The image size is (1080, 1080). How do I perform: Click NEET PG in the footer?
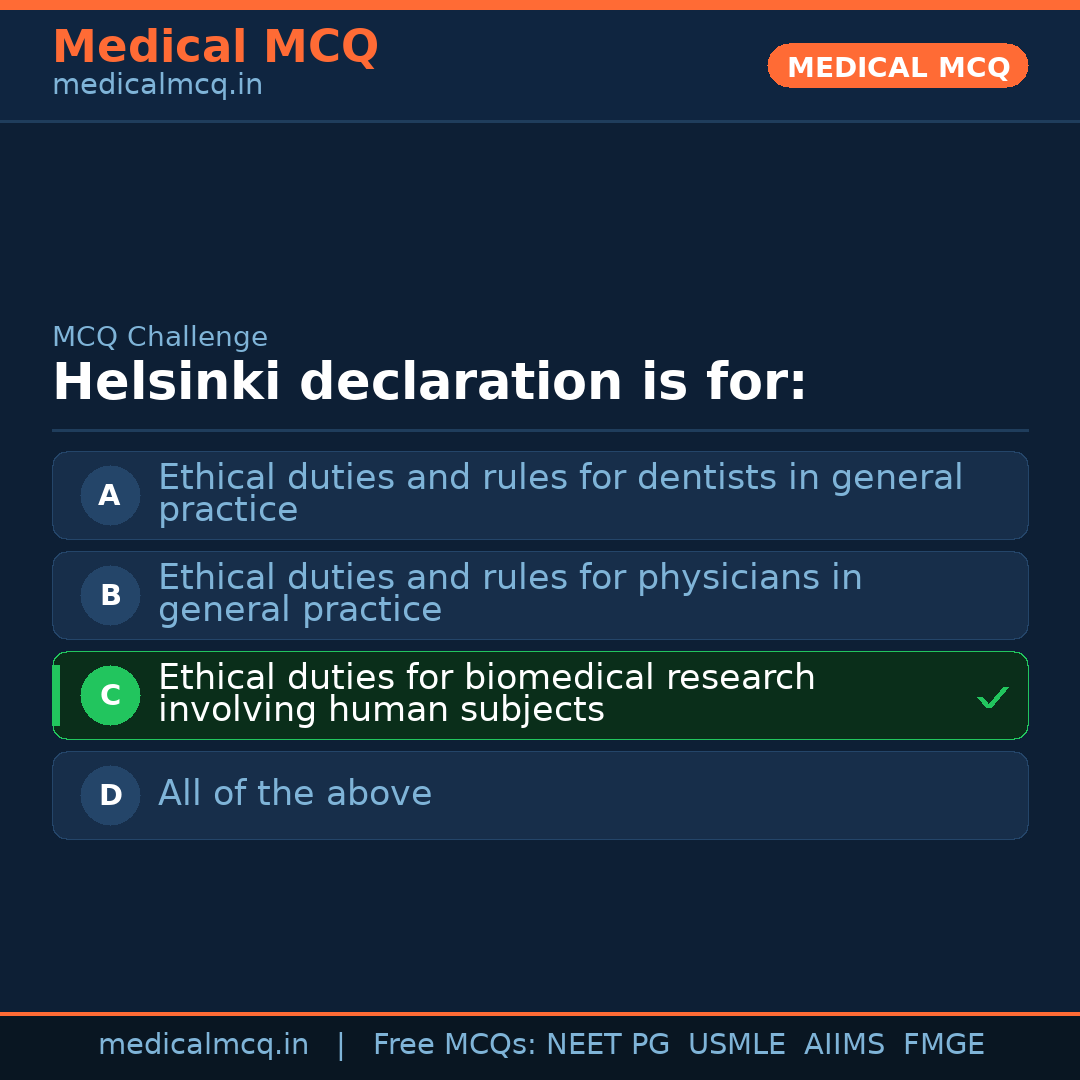pyautogui.click(x=608, y=1045)
